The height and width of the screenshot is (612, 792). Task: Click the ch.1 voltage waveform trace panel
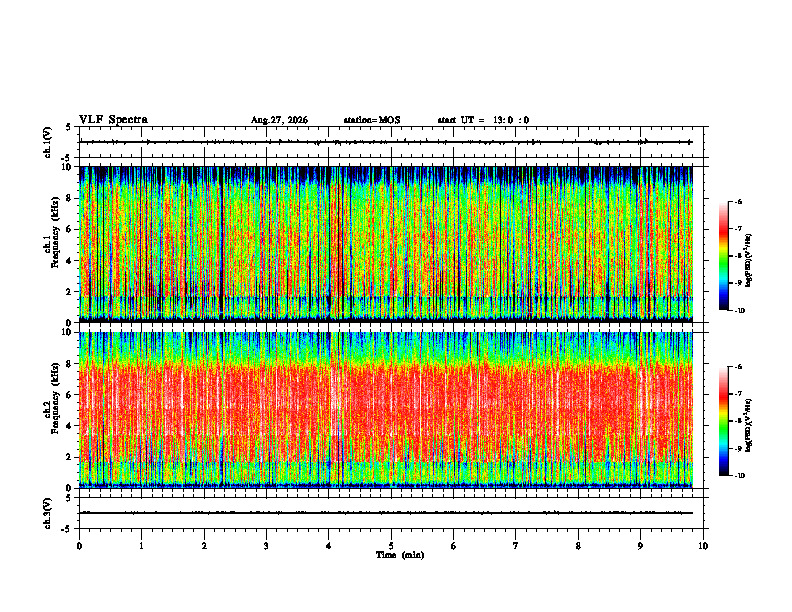(391, 142)
